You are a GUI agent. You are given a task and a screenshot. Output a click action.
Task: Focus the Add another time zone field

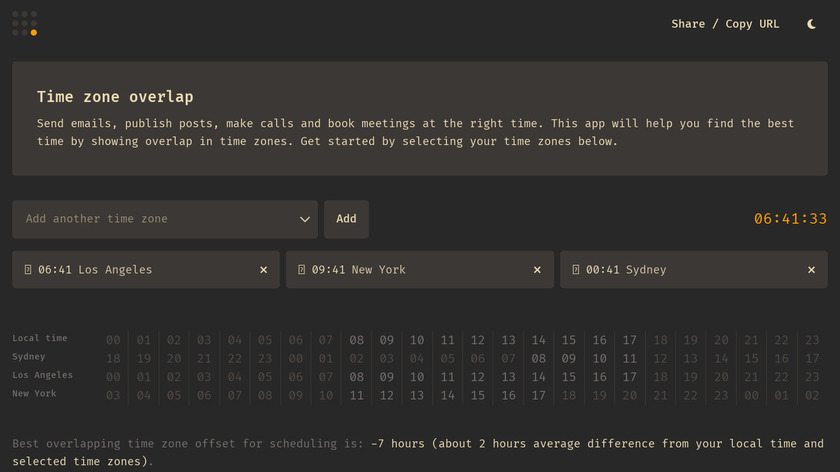click(155, 219)
